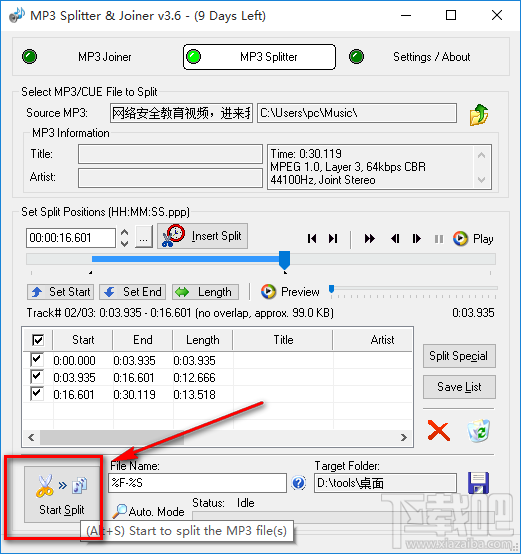The image size is (521, 554).
Task: Click the End column header
Action: click(143, 340)
